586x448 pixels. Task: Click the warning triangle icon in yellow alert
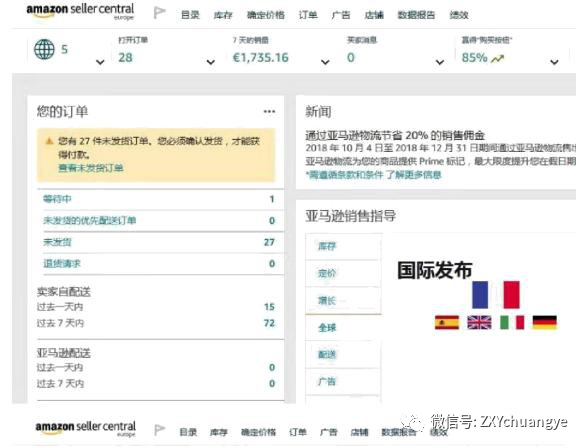(x=49, y=141)
